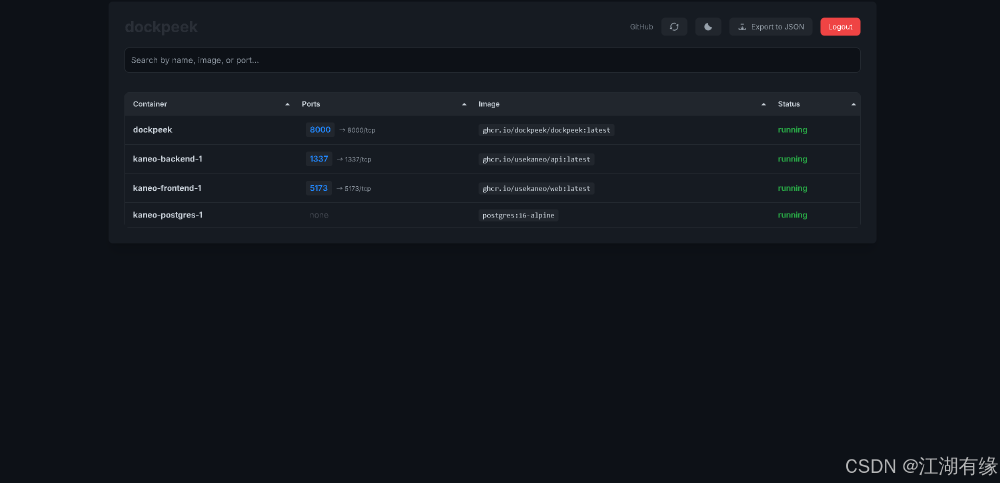Select the kaneo-postgres-1 container name

tap(168, 215)
